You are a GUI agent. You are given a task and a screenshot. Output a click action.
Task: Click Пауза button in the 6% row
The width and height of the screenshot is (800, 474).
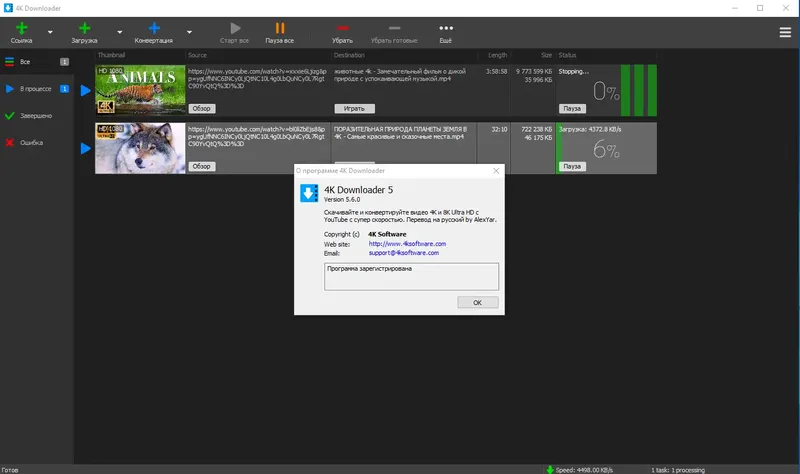click(x=572, y=166)
